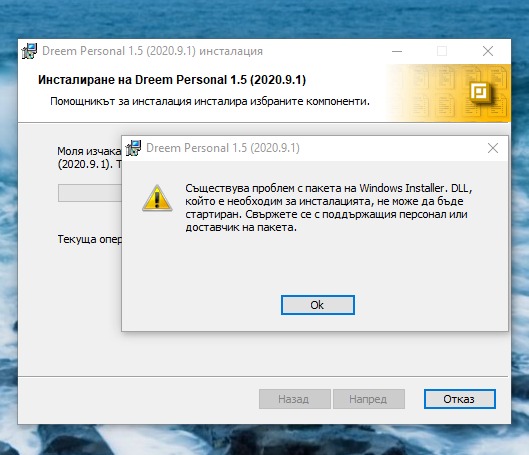This screenshot has height=455, width=529.
Task: Click text Помощникът за инсталация инсталира избраните компоненти
Action: tap(210, 101)
